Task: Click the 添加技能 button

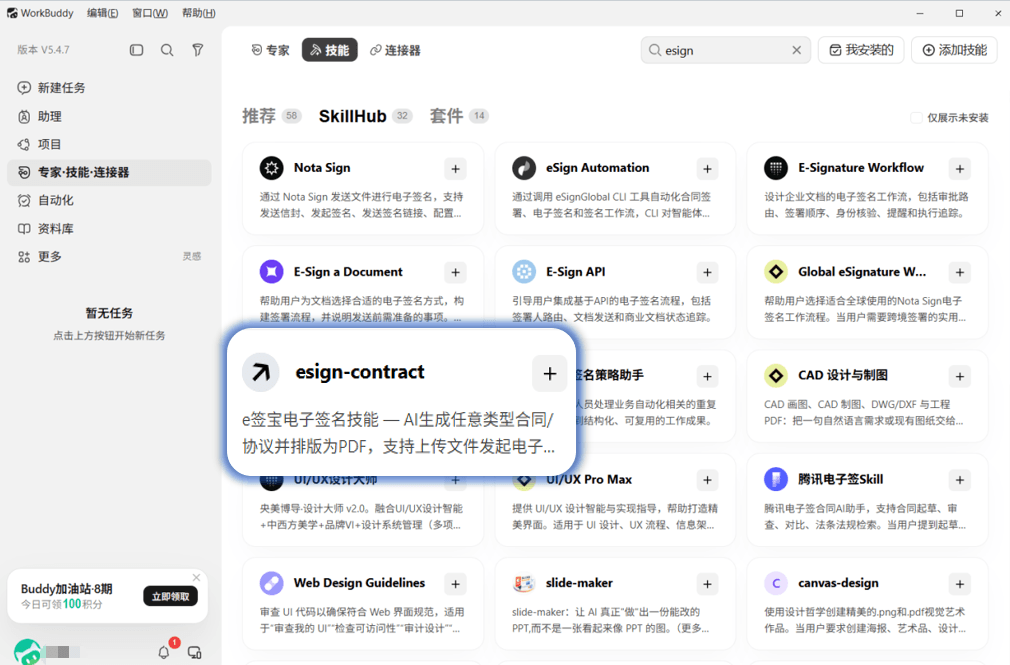Action: [955, 50]
